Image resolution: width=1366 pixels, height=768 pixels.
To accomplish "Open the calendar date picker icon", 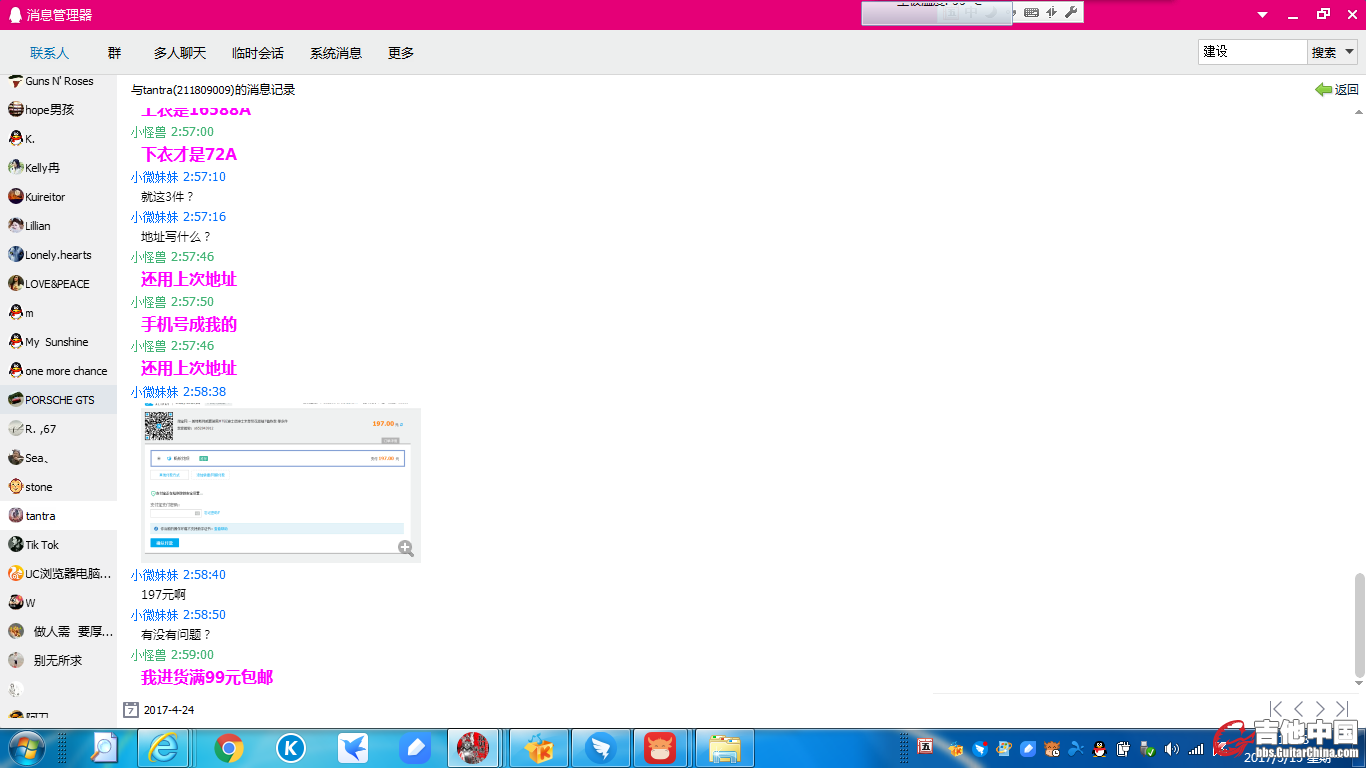I will pos(131,710).
